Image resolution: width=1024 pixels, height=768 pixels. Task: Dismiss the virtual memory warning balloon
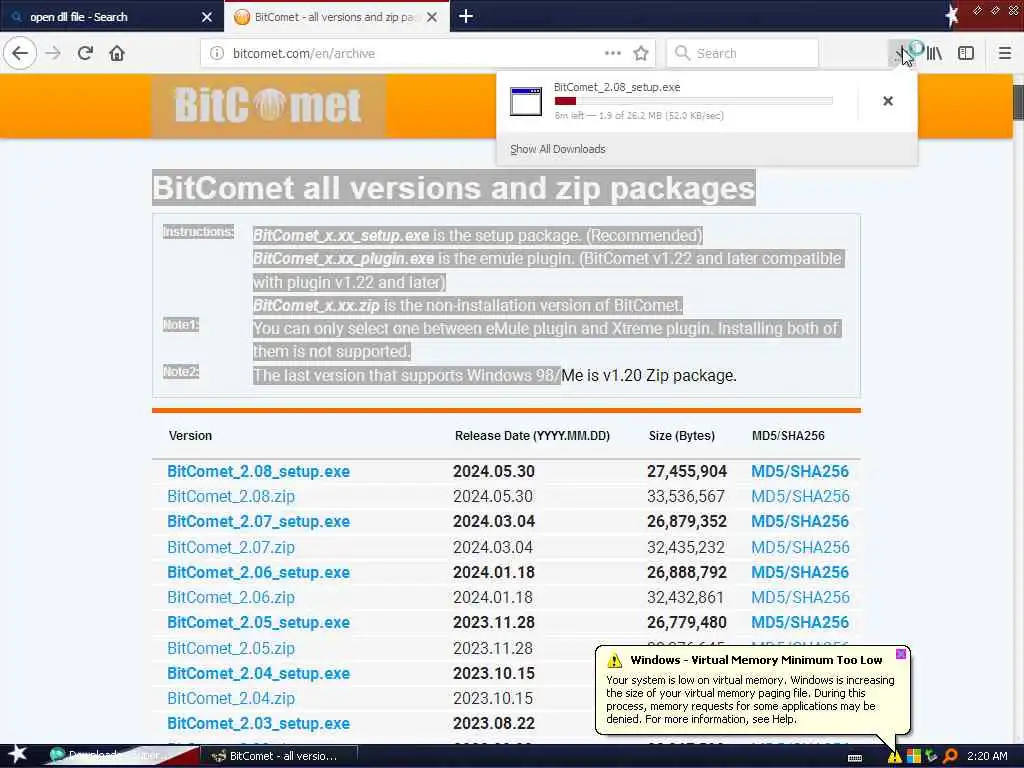[x=901, y=654]
